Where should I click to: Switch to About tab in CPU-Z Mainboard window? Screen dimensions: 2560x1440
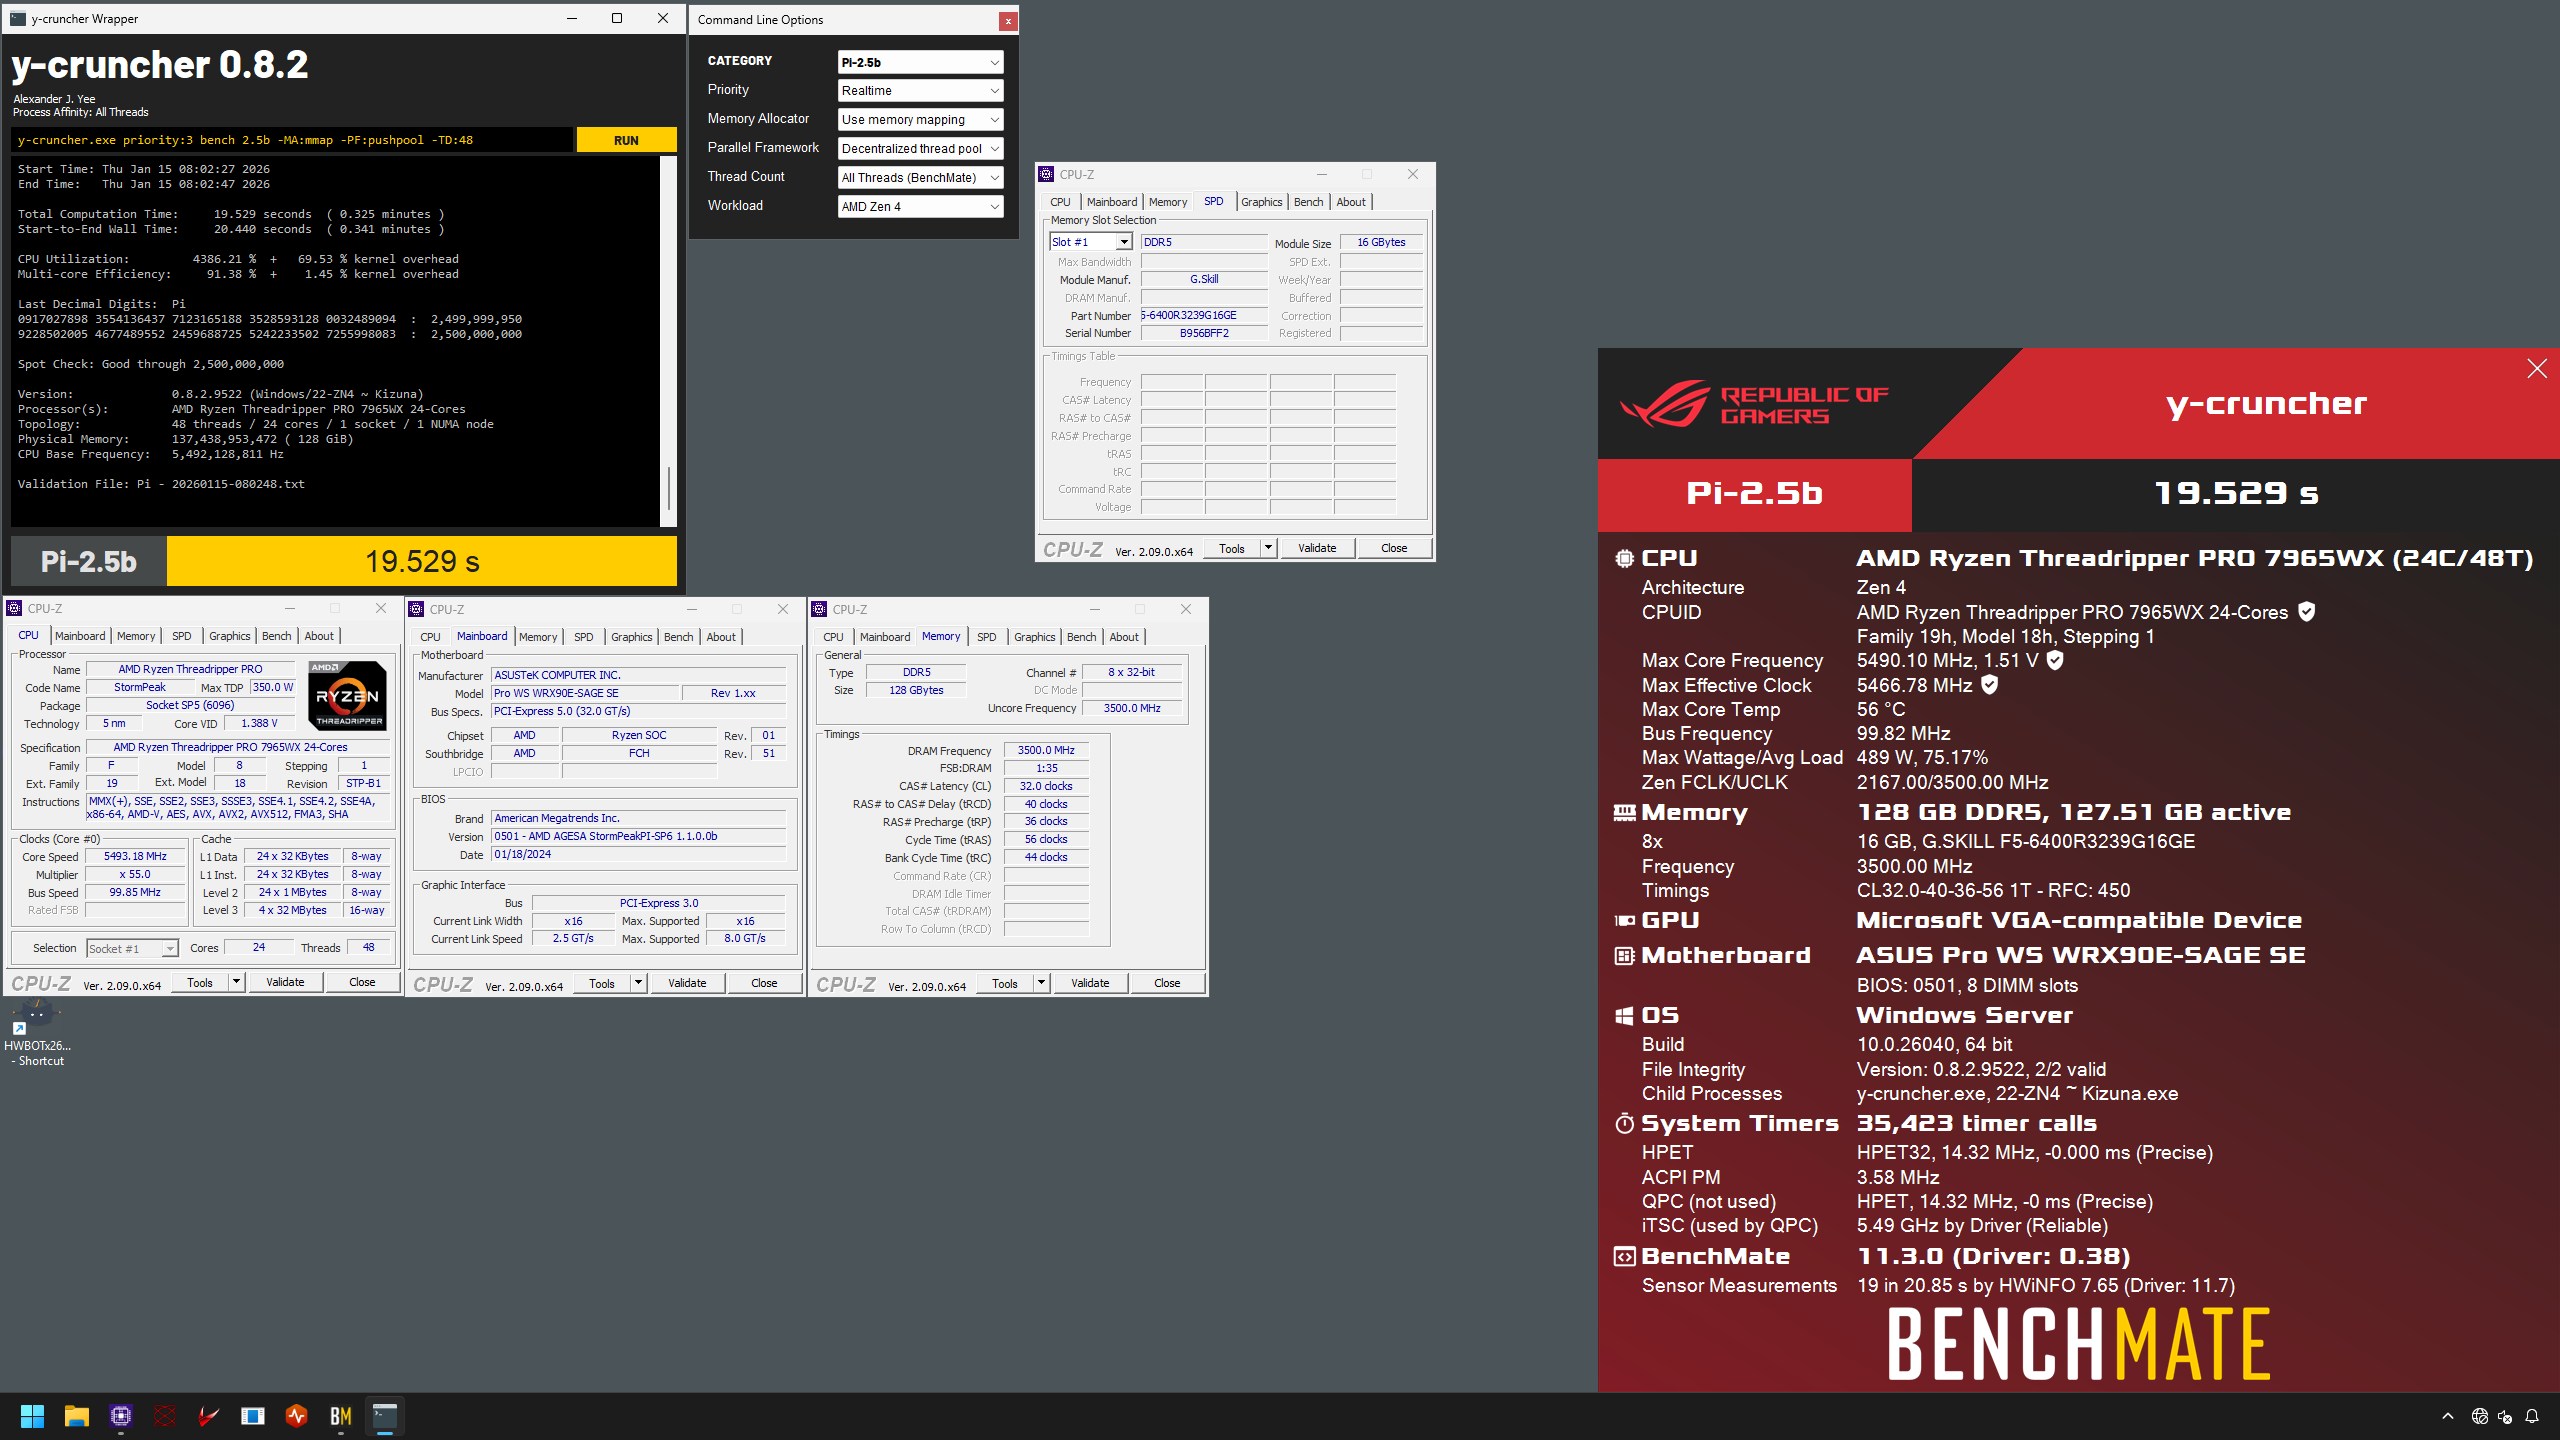tap(720, 637)
